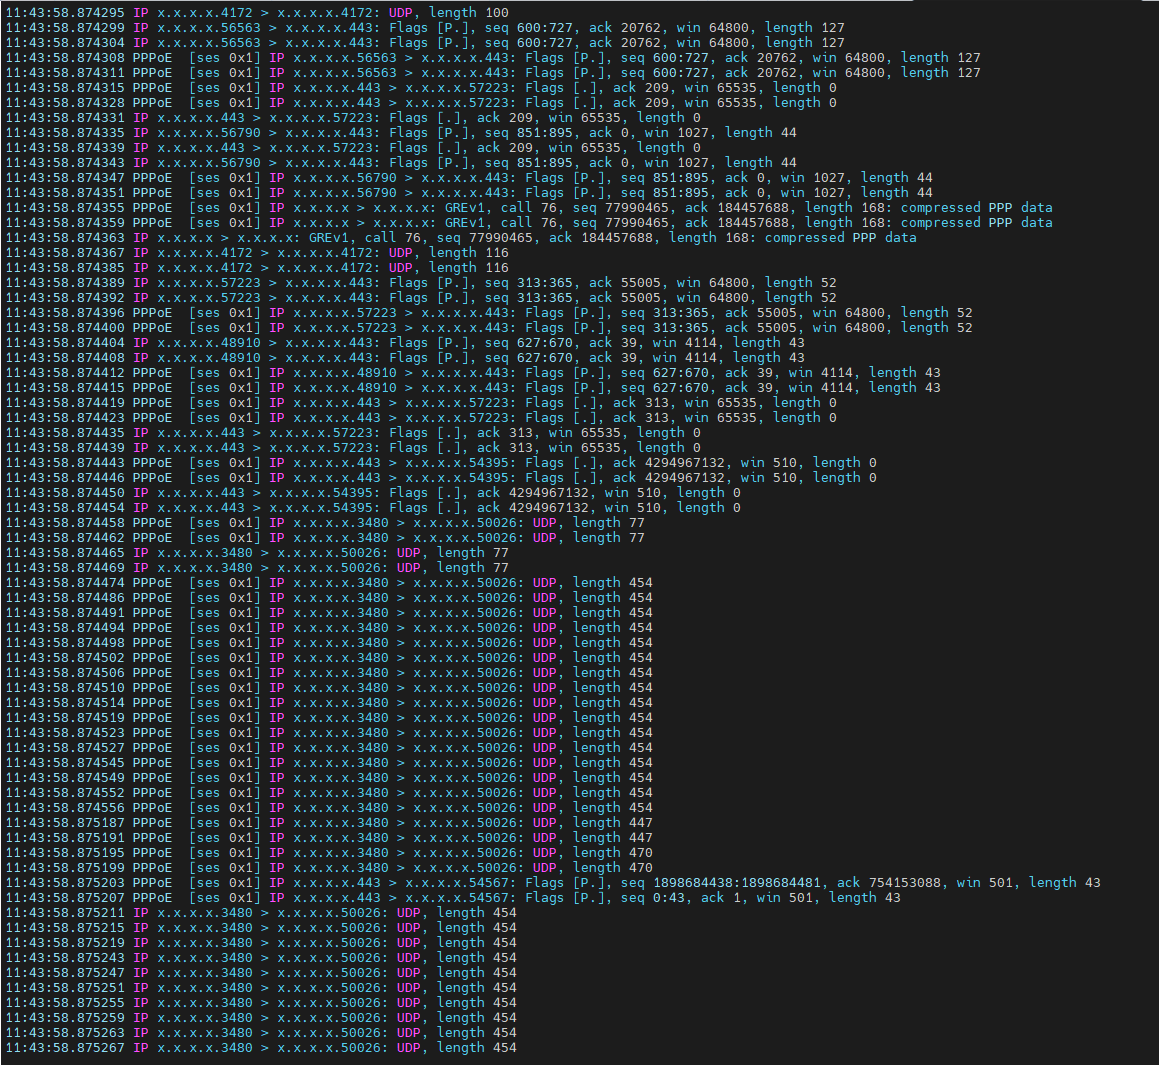Click 'length 454' in the 11:43:58.874502 line

[x=613, y=658]
